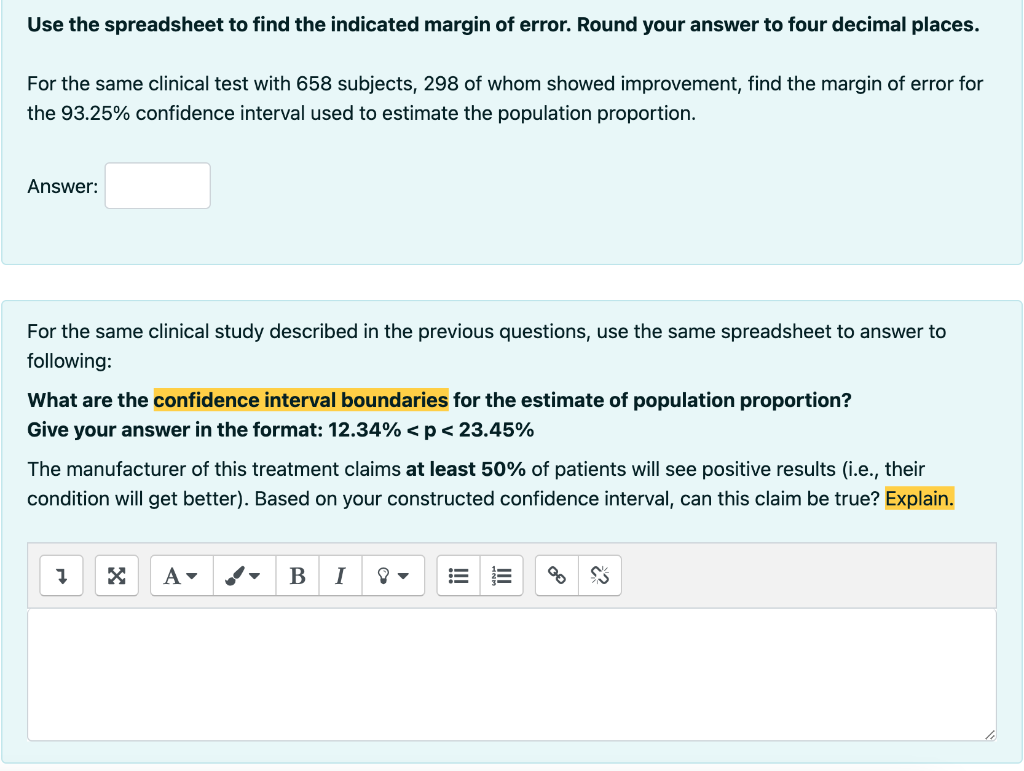Insert a numbered list
Screen dimensions: 1024x771
pyautogui.click(x=503, y=575)
